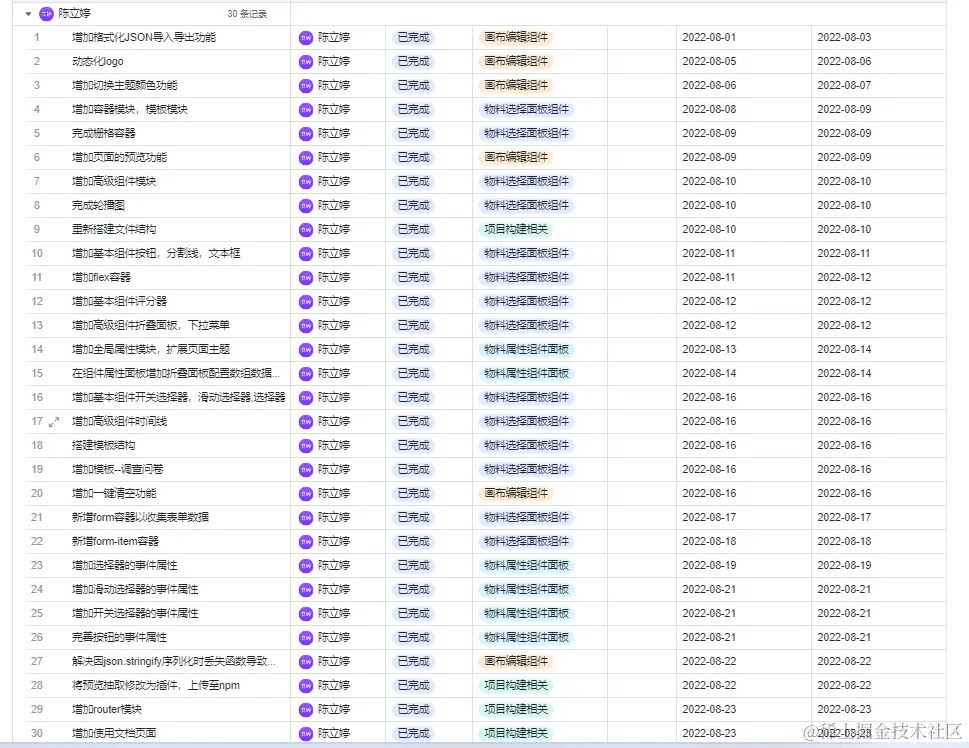969x748 pixels.
Task: Select task 增加页面的预览功能
Action: click(119, 158)
